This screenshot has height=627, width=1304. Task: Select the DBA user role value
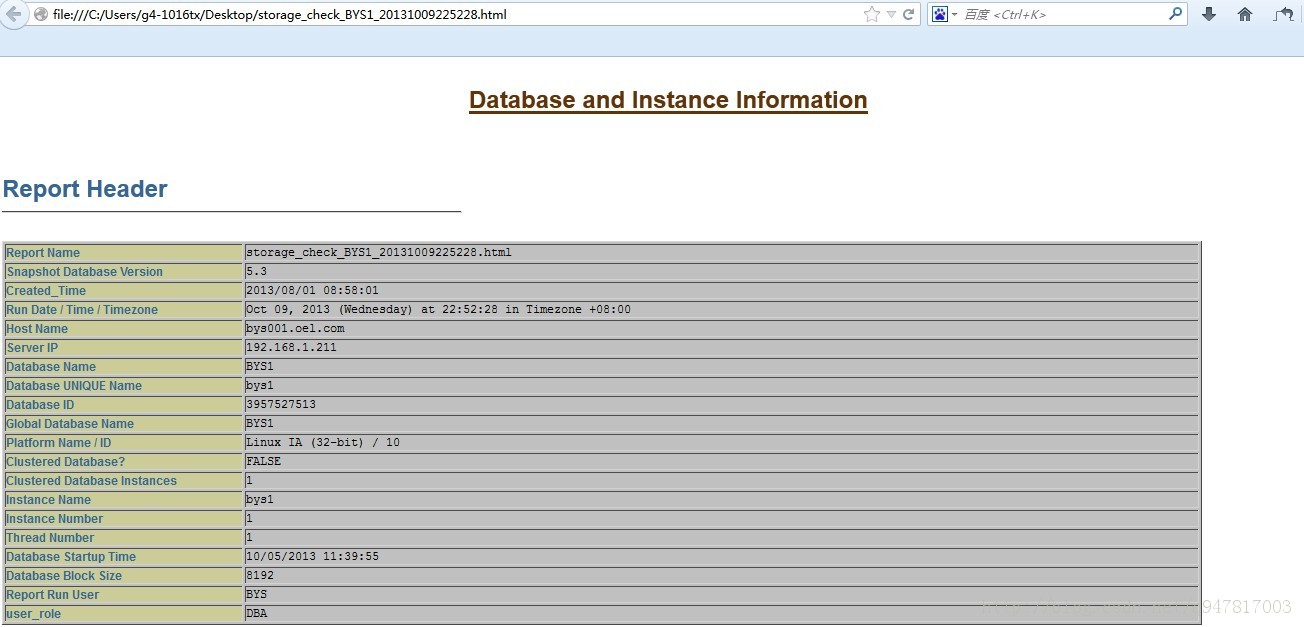[256, 614]
